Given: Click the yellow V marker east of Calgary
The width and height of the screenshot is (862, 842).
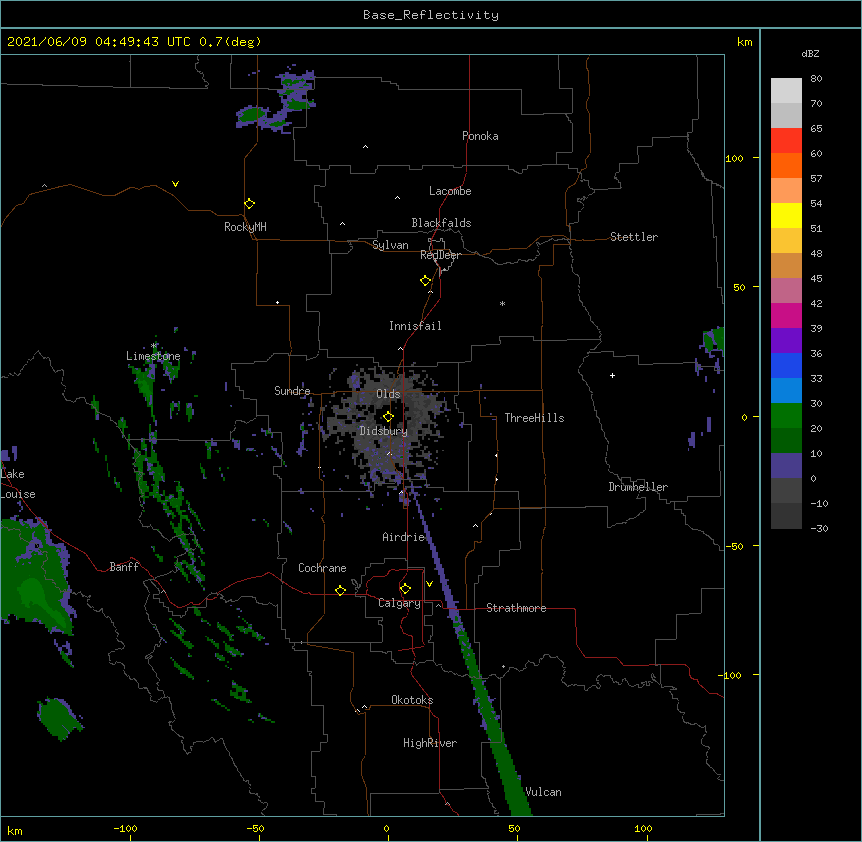Looking at the screenshot, I should tap(429, 584).
